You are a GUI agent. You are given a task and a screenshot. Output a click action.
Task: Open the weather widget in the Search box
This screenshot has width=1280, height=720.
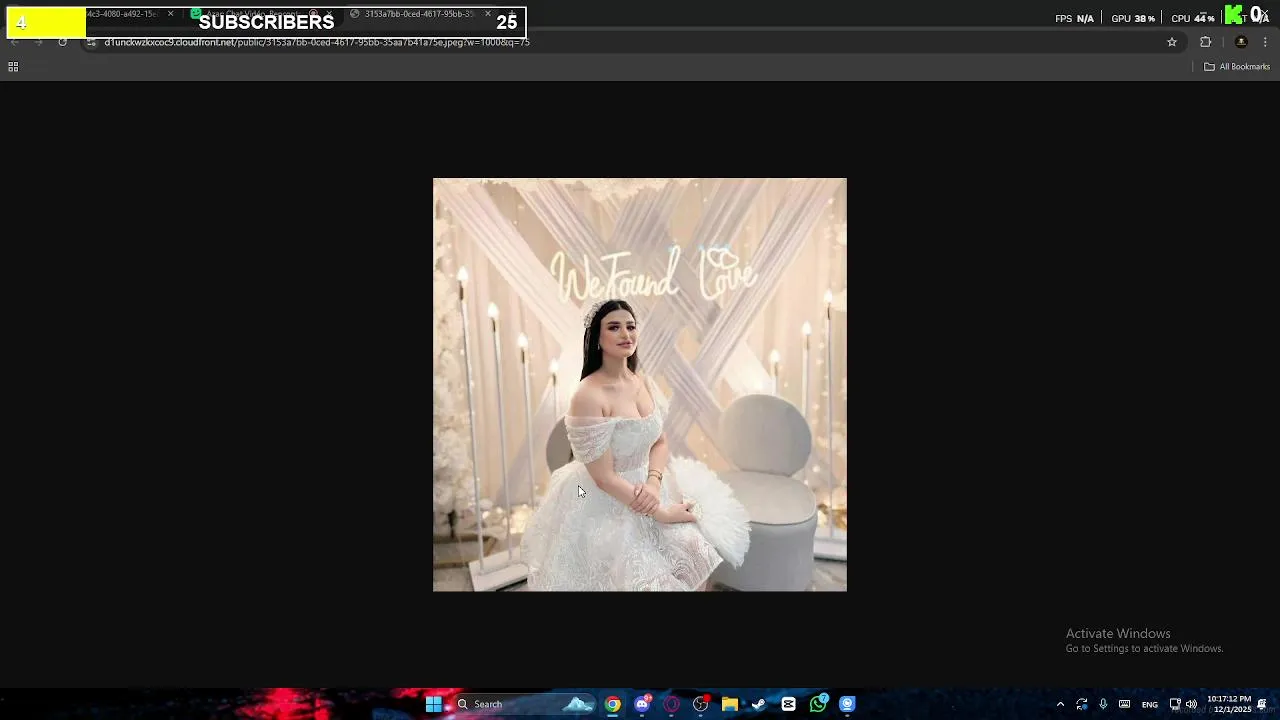tap(578, 704)
